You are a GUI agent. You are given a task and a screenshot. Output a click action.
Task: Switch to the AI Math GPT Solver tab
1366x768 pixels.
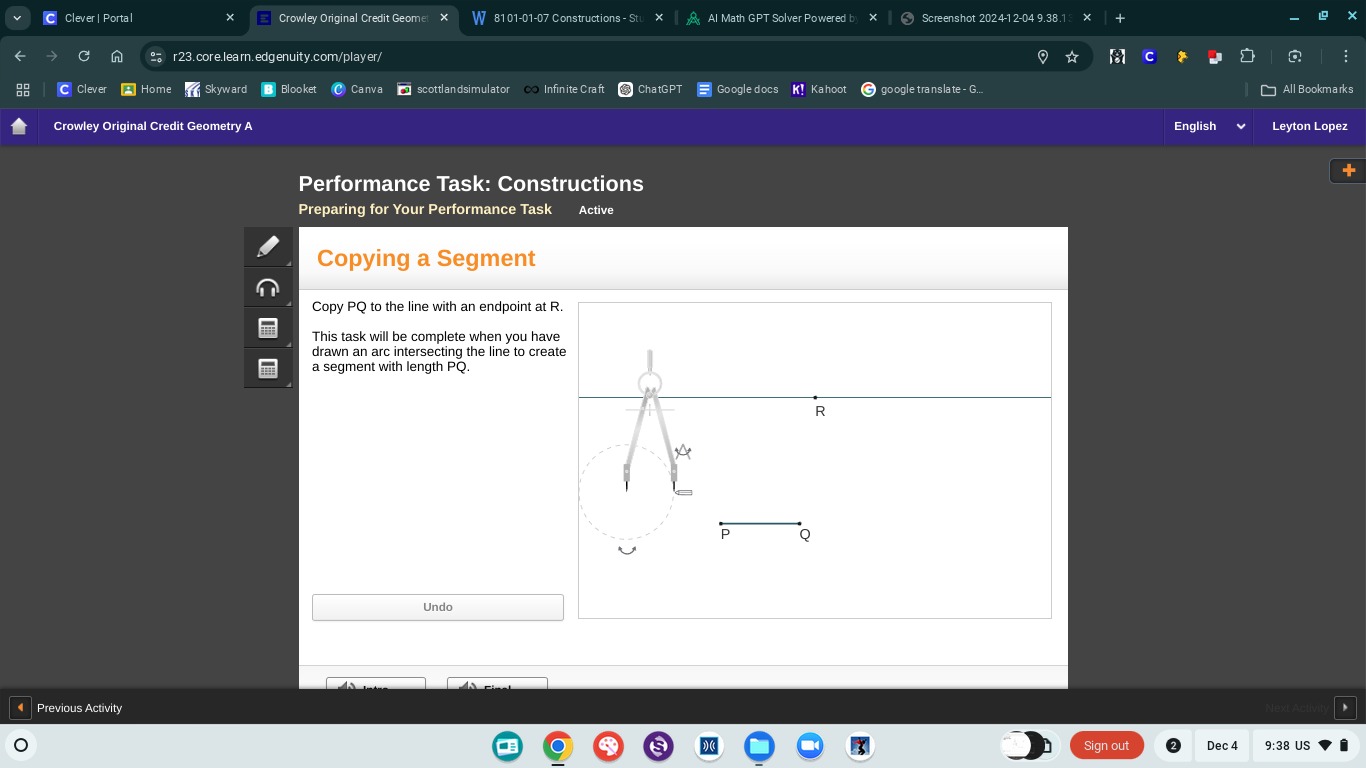pos(782,18)
